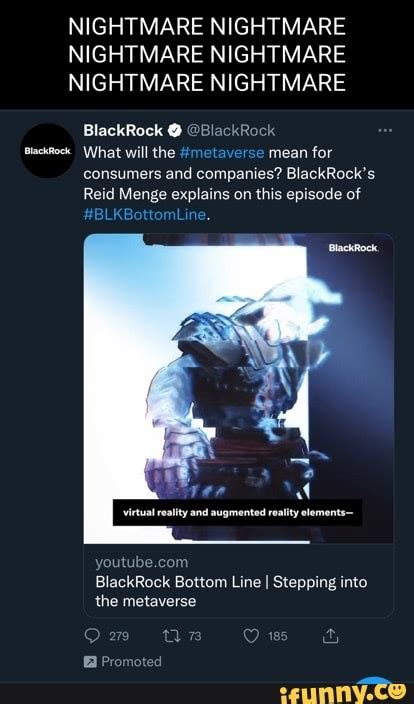Like the tweet with the heart icon

pos(251,636)
